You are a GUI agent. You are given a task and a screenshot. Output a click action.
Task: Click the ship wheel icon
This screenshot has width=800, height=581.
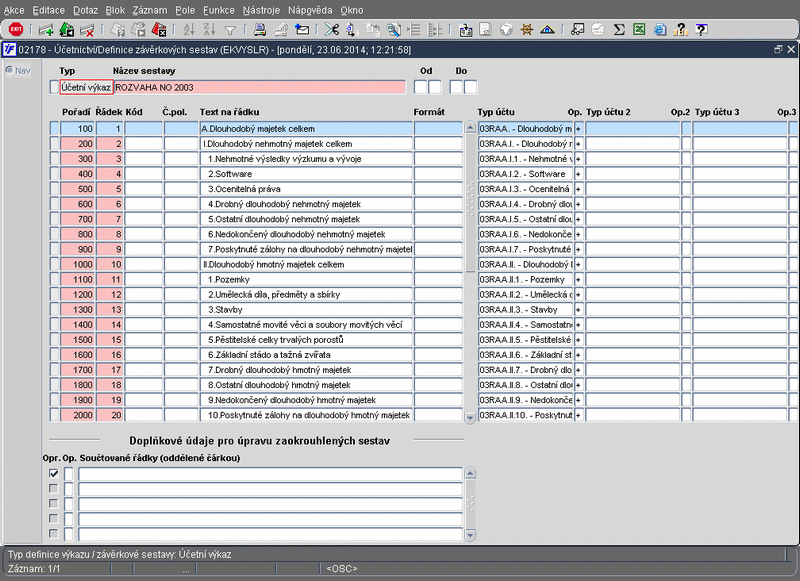click(527, 30)
